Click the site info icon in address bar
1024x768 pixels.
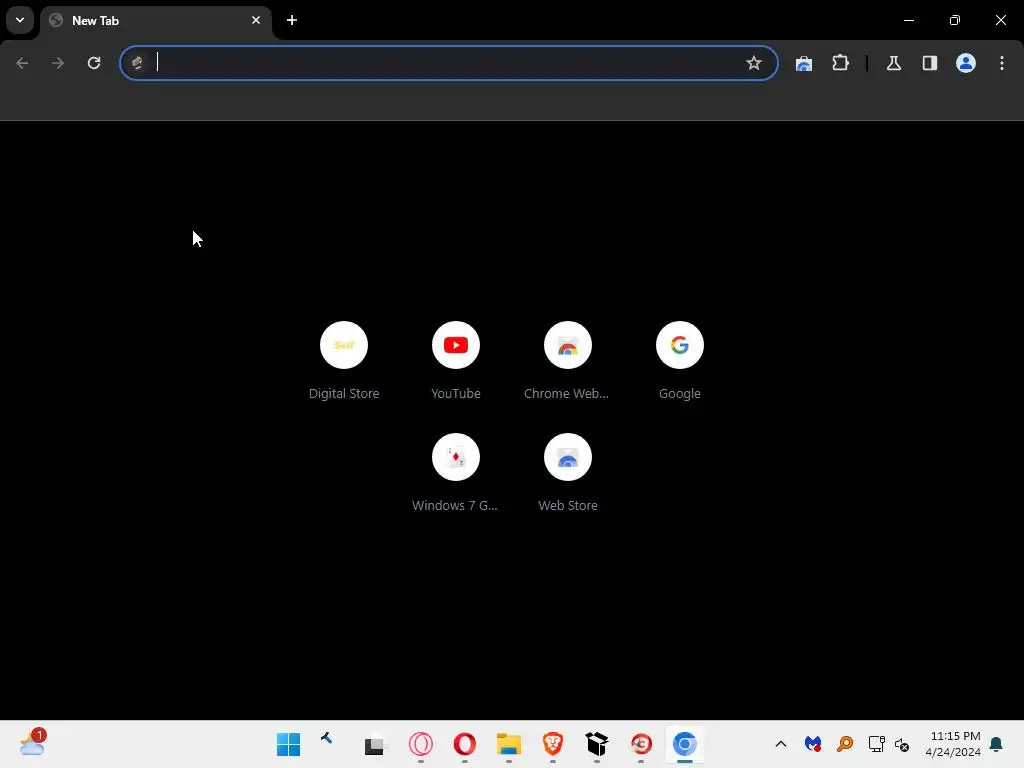(x=137, y=63)
